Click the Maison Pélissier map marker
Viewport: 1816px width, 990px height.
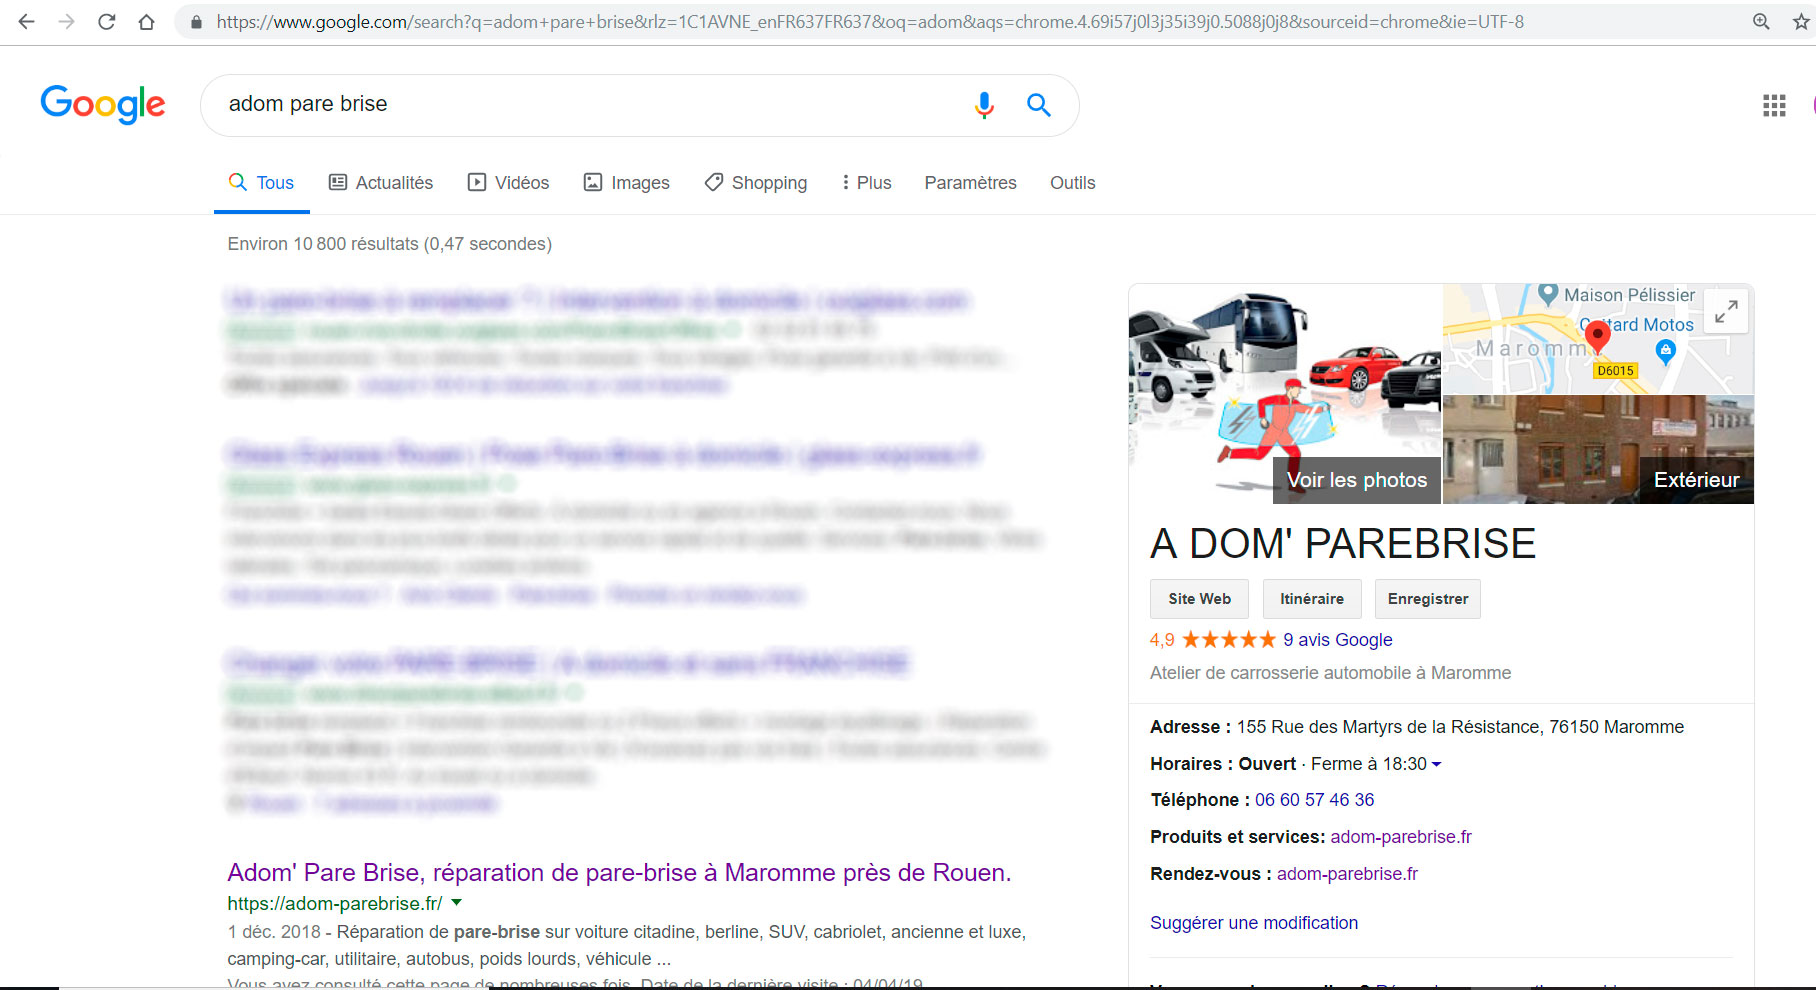(x=1548, y=294)
